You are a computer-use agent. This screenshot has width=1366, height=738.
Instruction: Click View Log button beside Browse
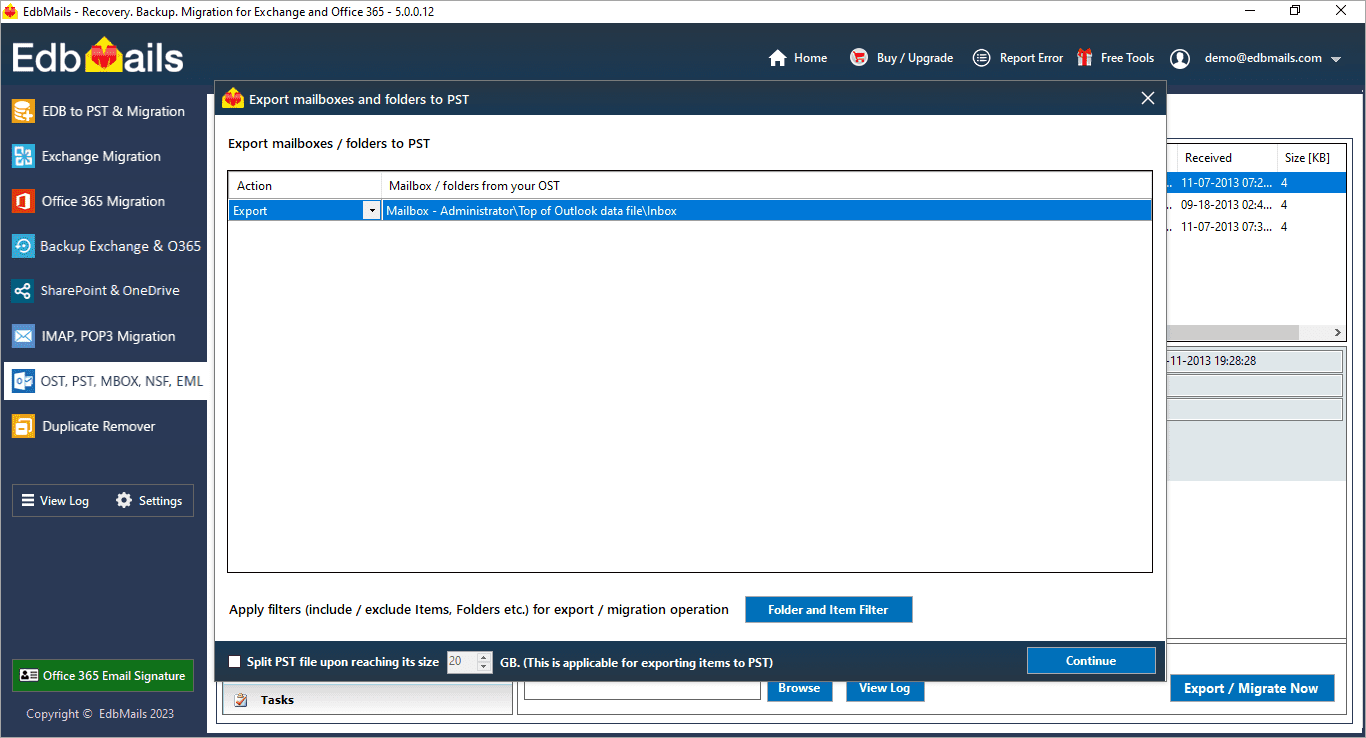885,688
